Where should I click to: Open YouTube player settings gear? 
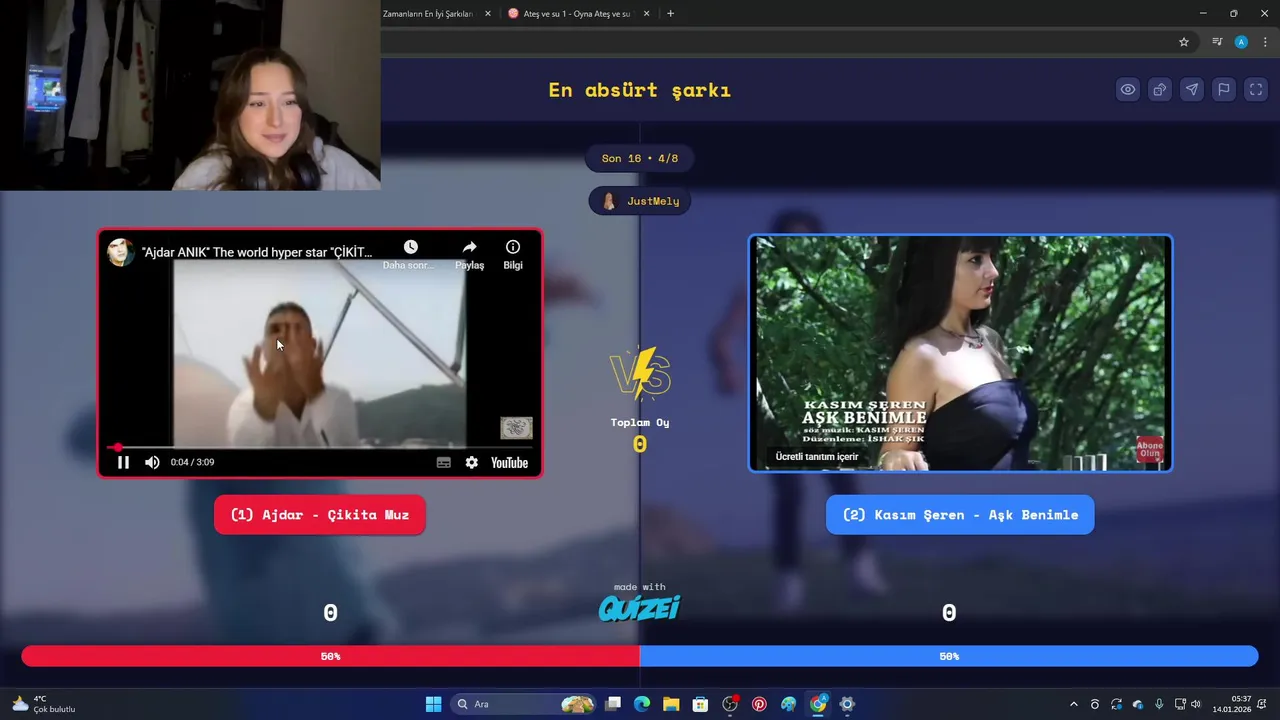(x=472, y=462)
